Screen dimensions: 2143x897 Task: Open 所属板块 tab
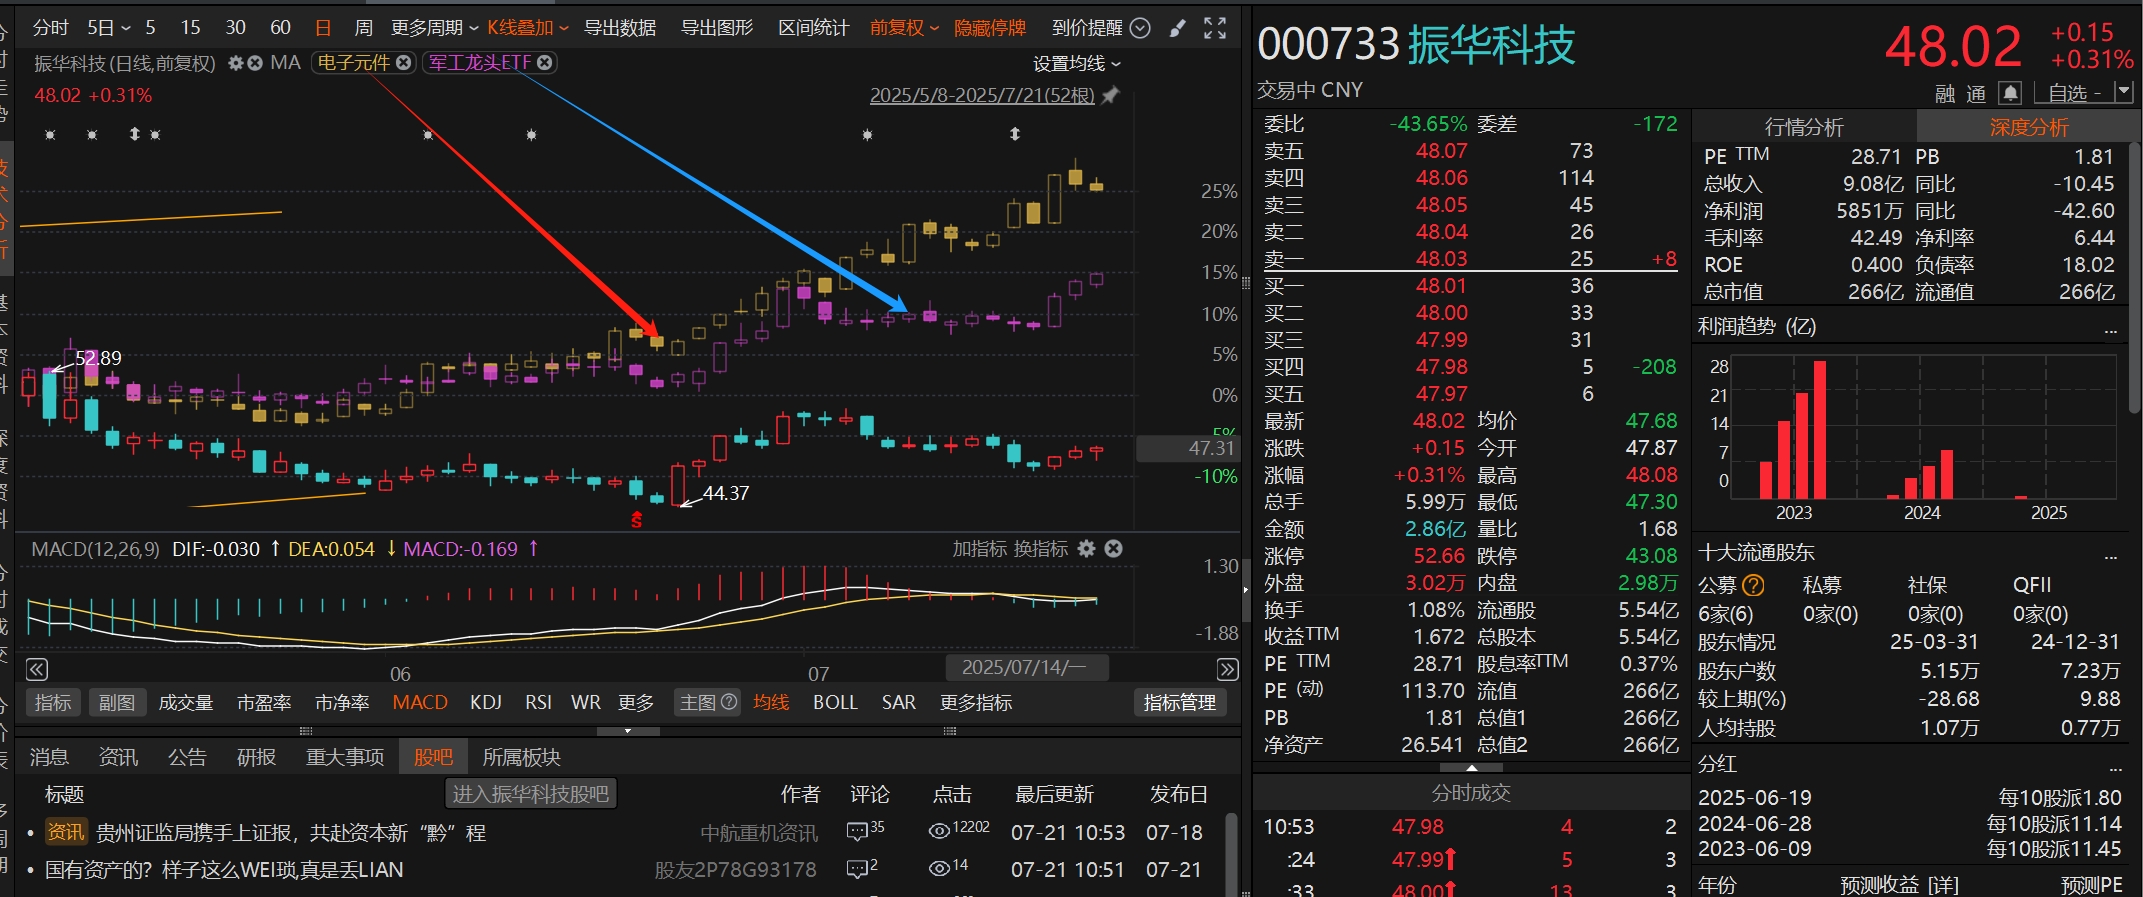(x=521, y=757)
